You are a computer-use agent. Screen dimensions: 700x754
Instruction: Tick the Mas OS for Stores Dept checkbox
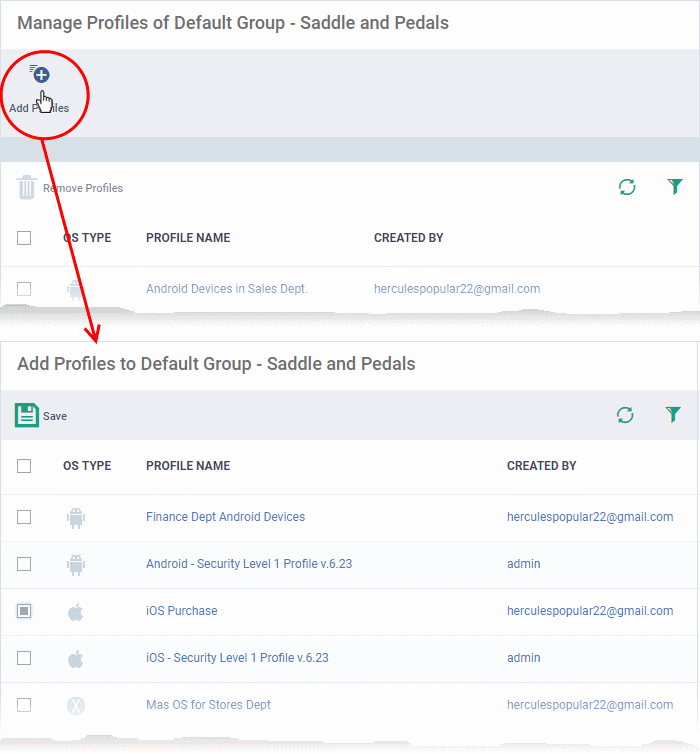(x=24, y=705)
